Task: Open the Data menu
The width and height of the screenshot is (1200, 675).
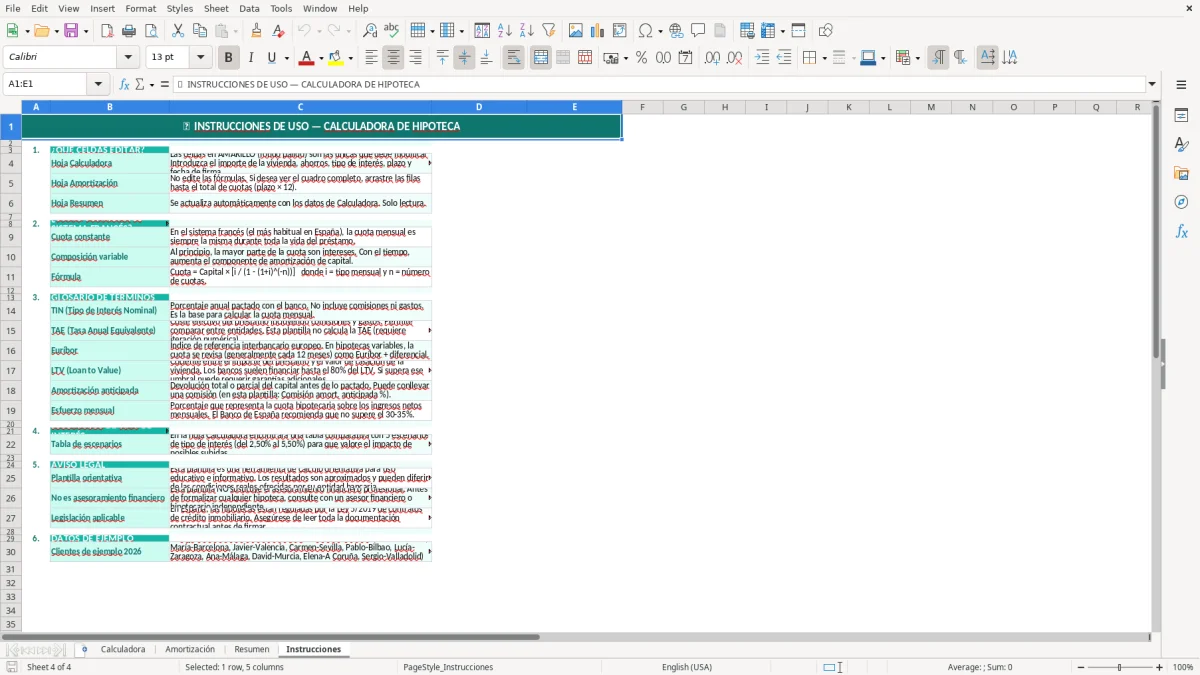Action: (x=249, y=8)
